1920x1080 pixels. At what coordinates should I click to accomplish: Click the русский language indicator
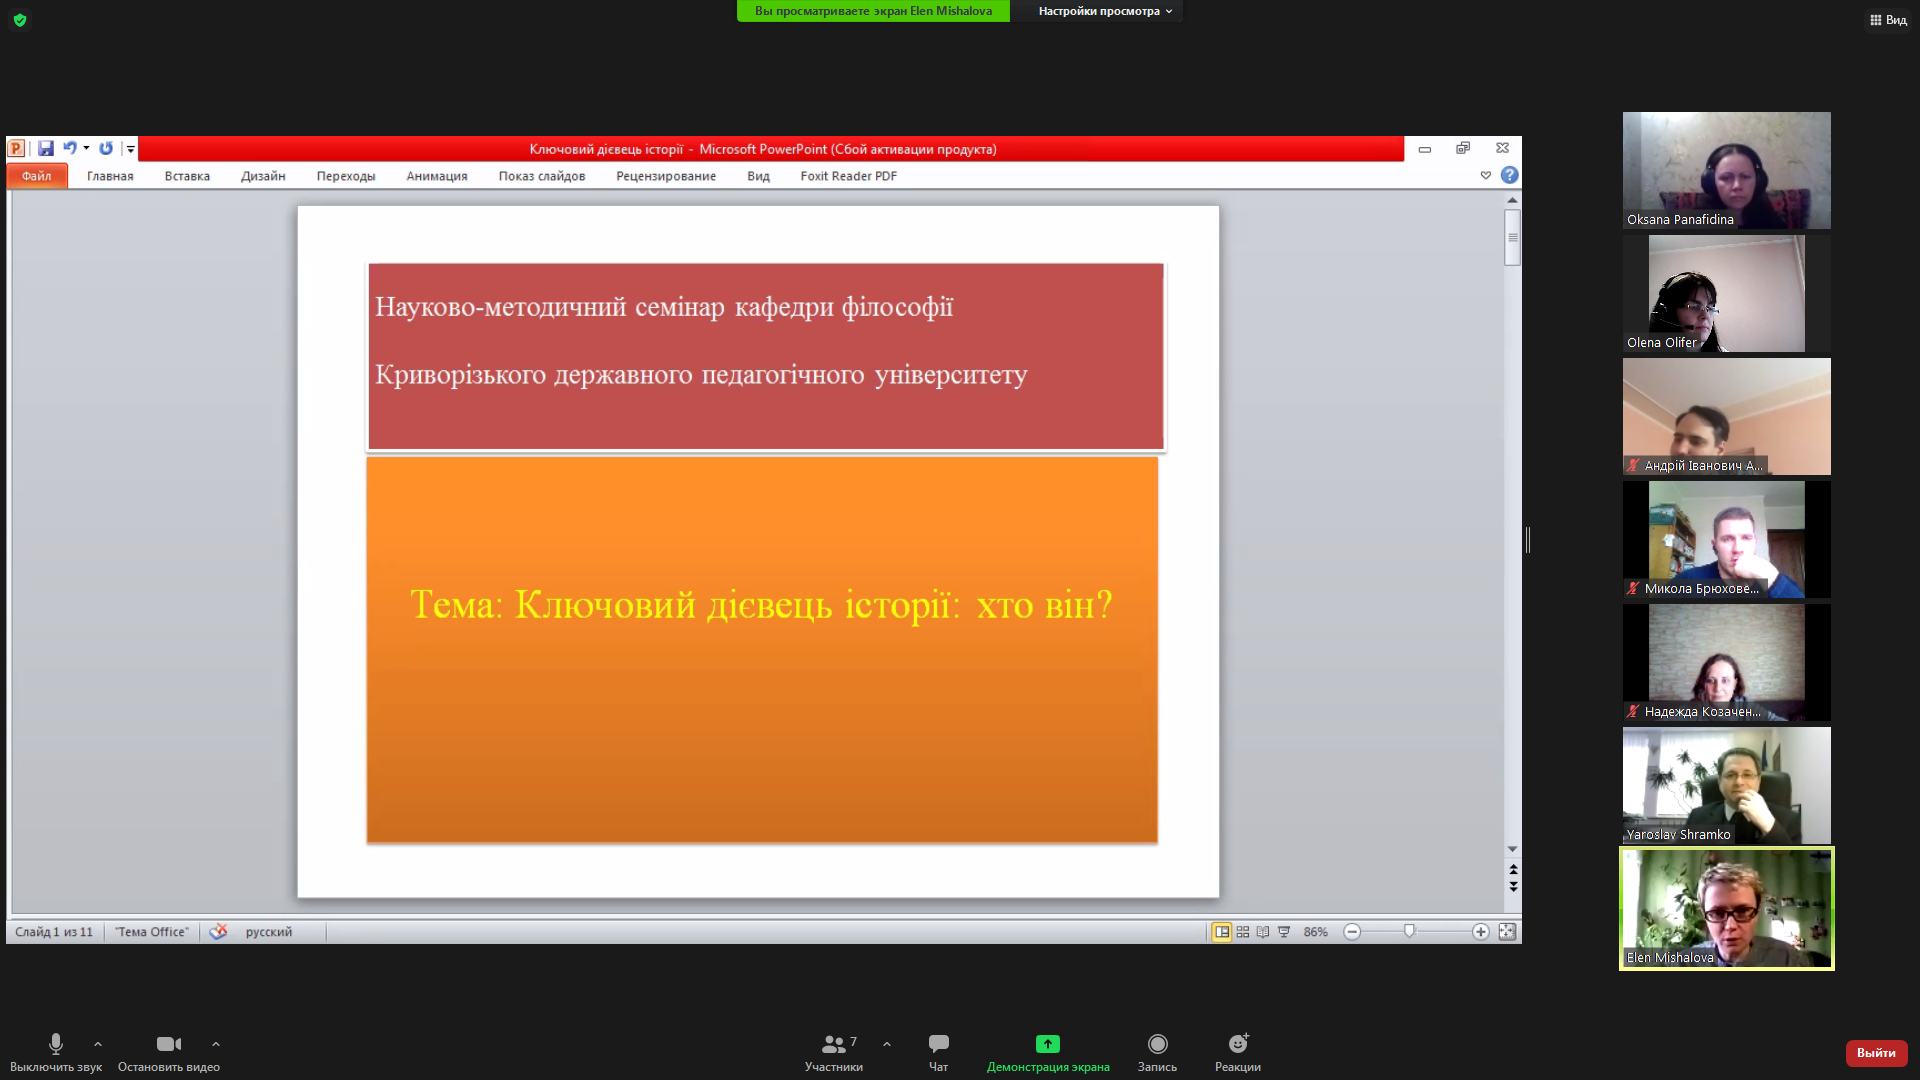[269, 932]
